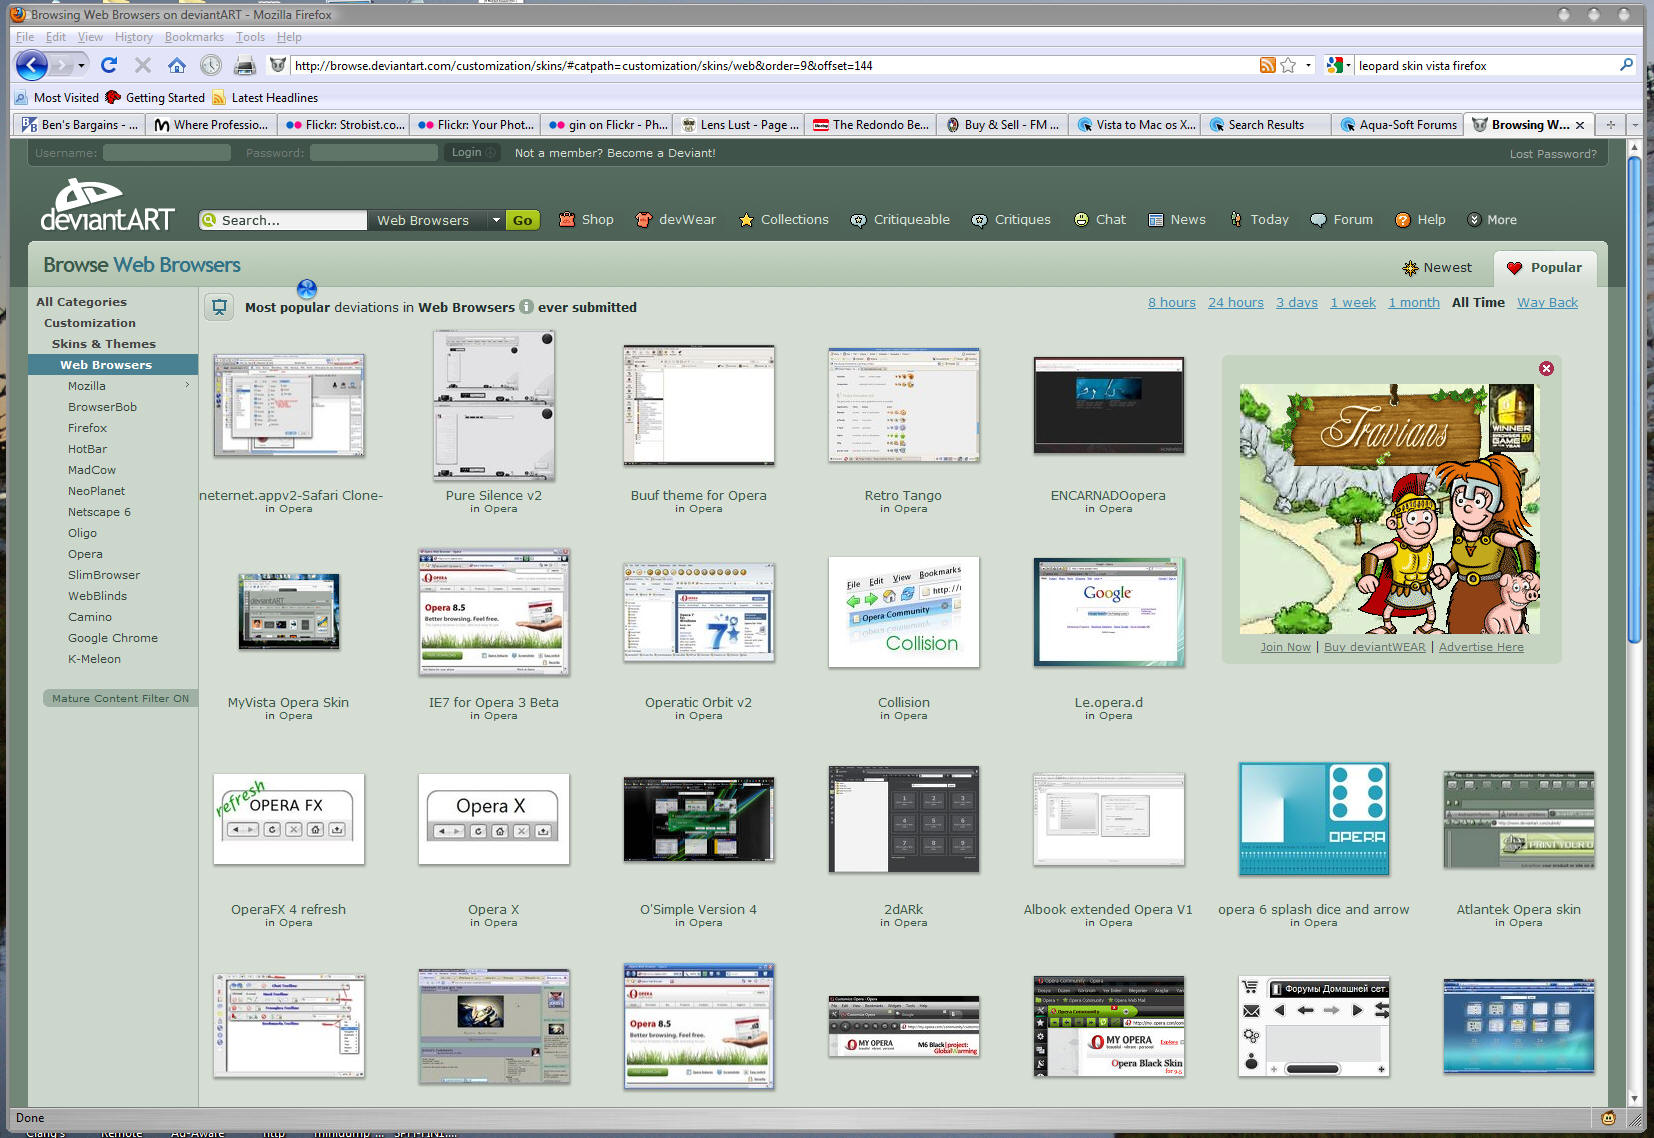Open the Shop link in deviantART navigation
This screenshot has height=1138, width=1654.
586,220
